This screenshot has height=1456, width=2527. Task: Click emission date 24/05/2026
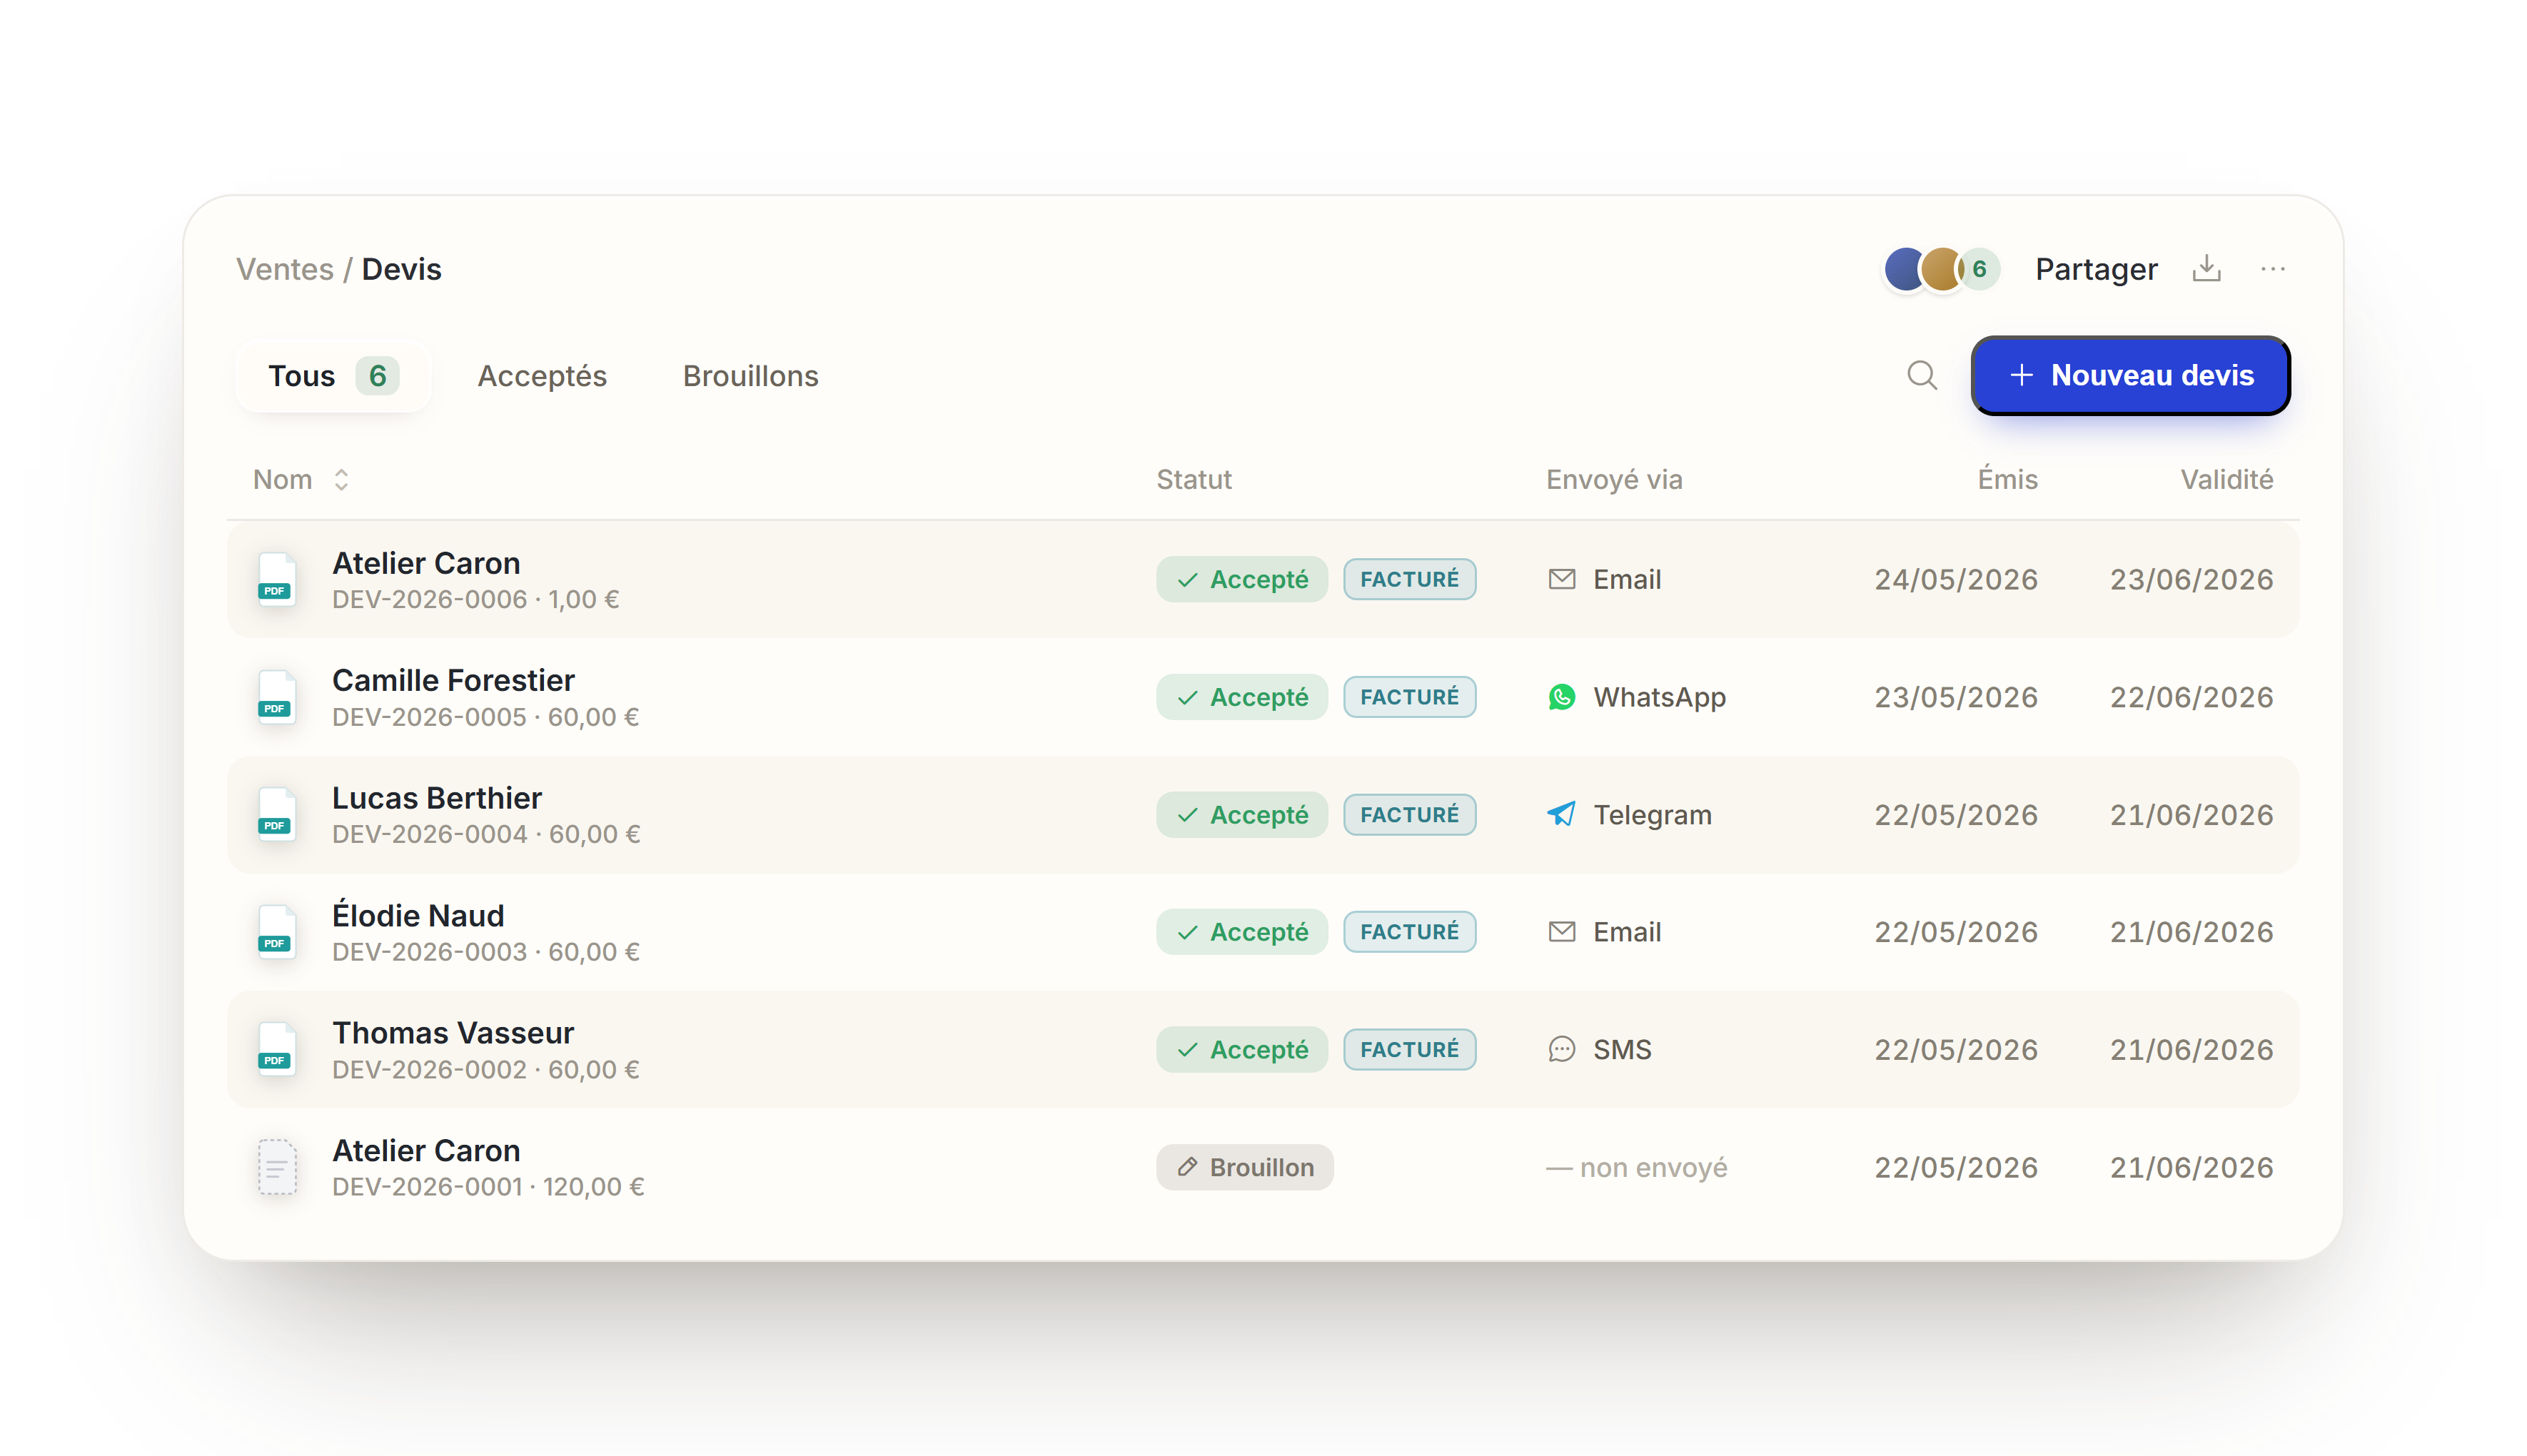1955,579
